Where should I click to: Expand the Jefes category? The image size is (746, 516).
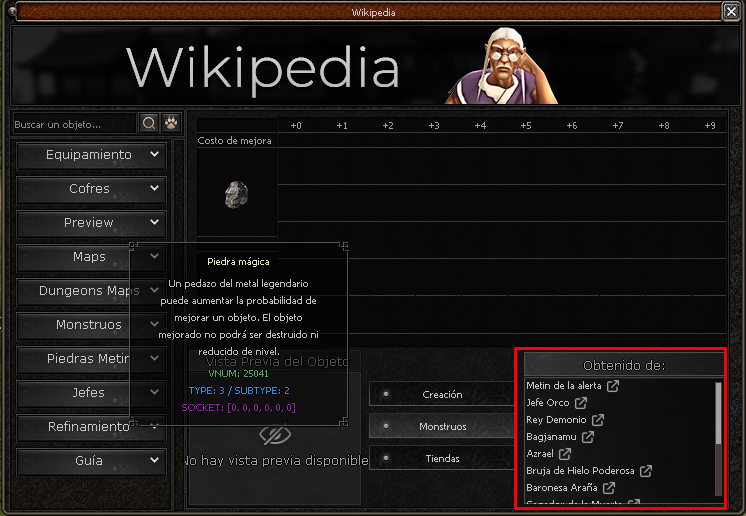(x=91, y=393)
